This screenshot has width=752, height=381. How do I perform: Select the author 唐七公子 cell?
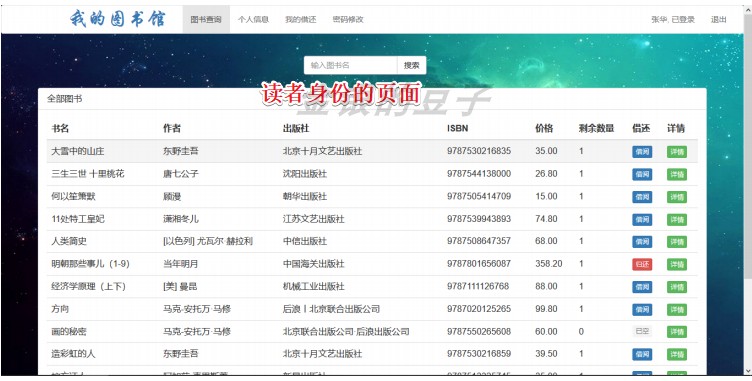coord(180,174)
